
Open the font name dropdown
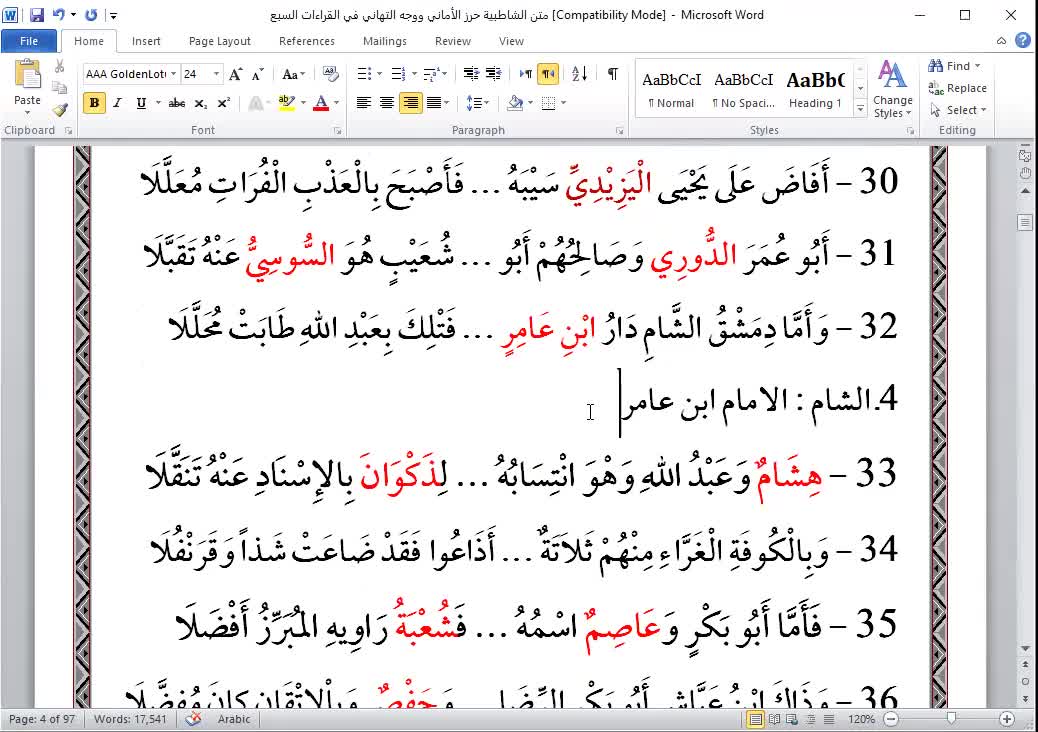(174, 74)
